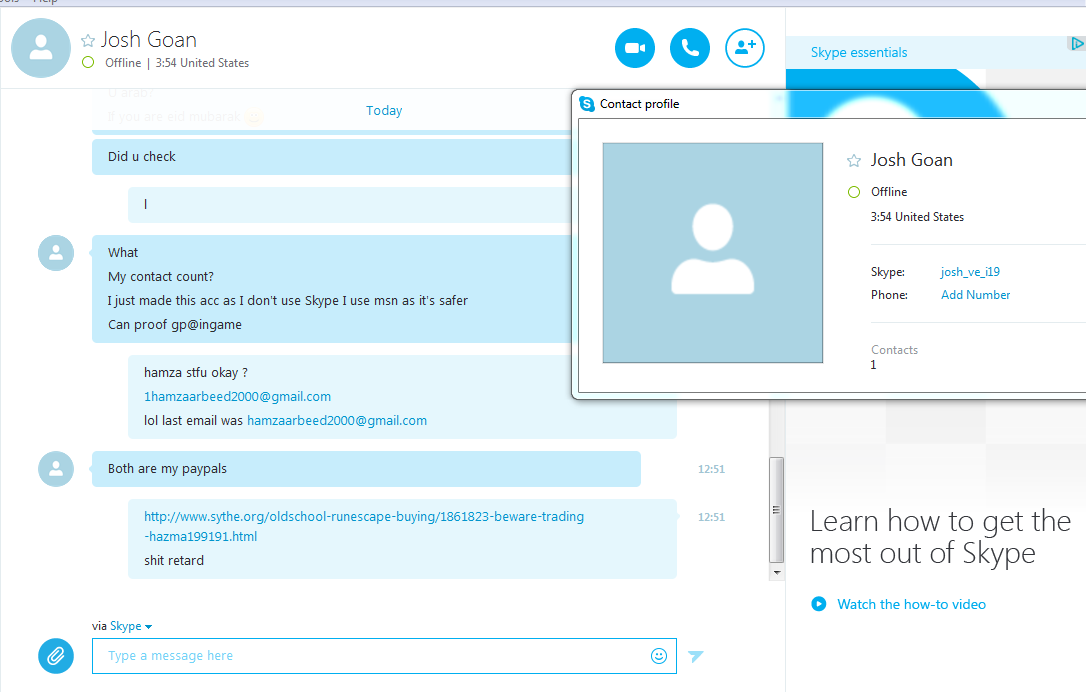The height and width of the screenshot is (692, 1086).
Task: Click the play icon beside Watch the how-to video
Action: [819, 604]
